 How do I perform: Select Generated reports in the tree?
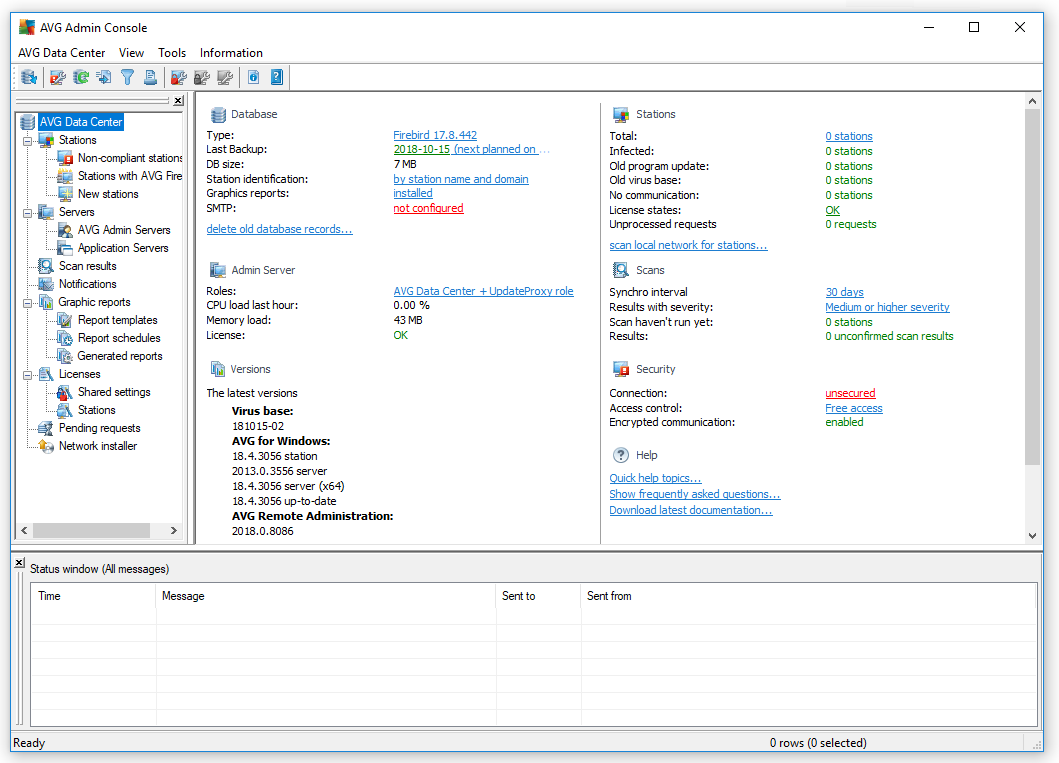[120, 356]
